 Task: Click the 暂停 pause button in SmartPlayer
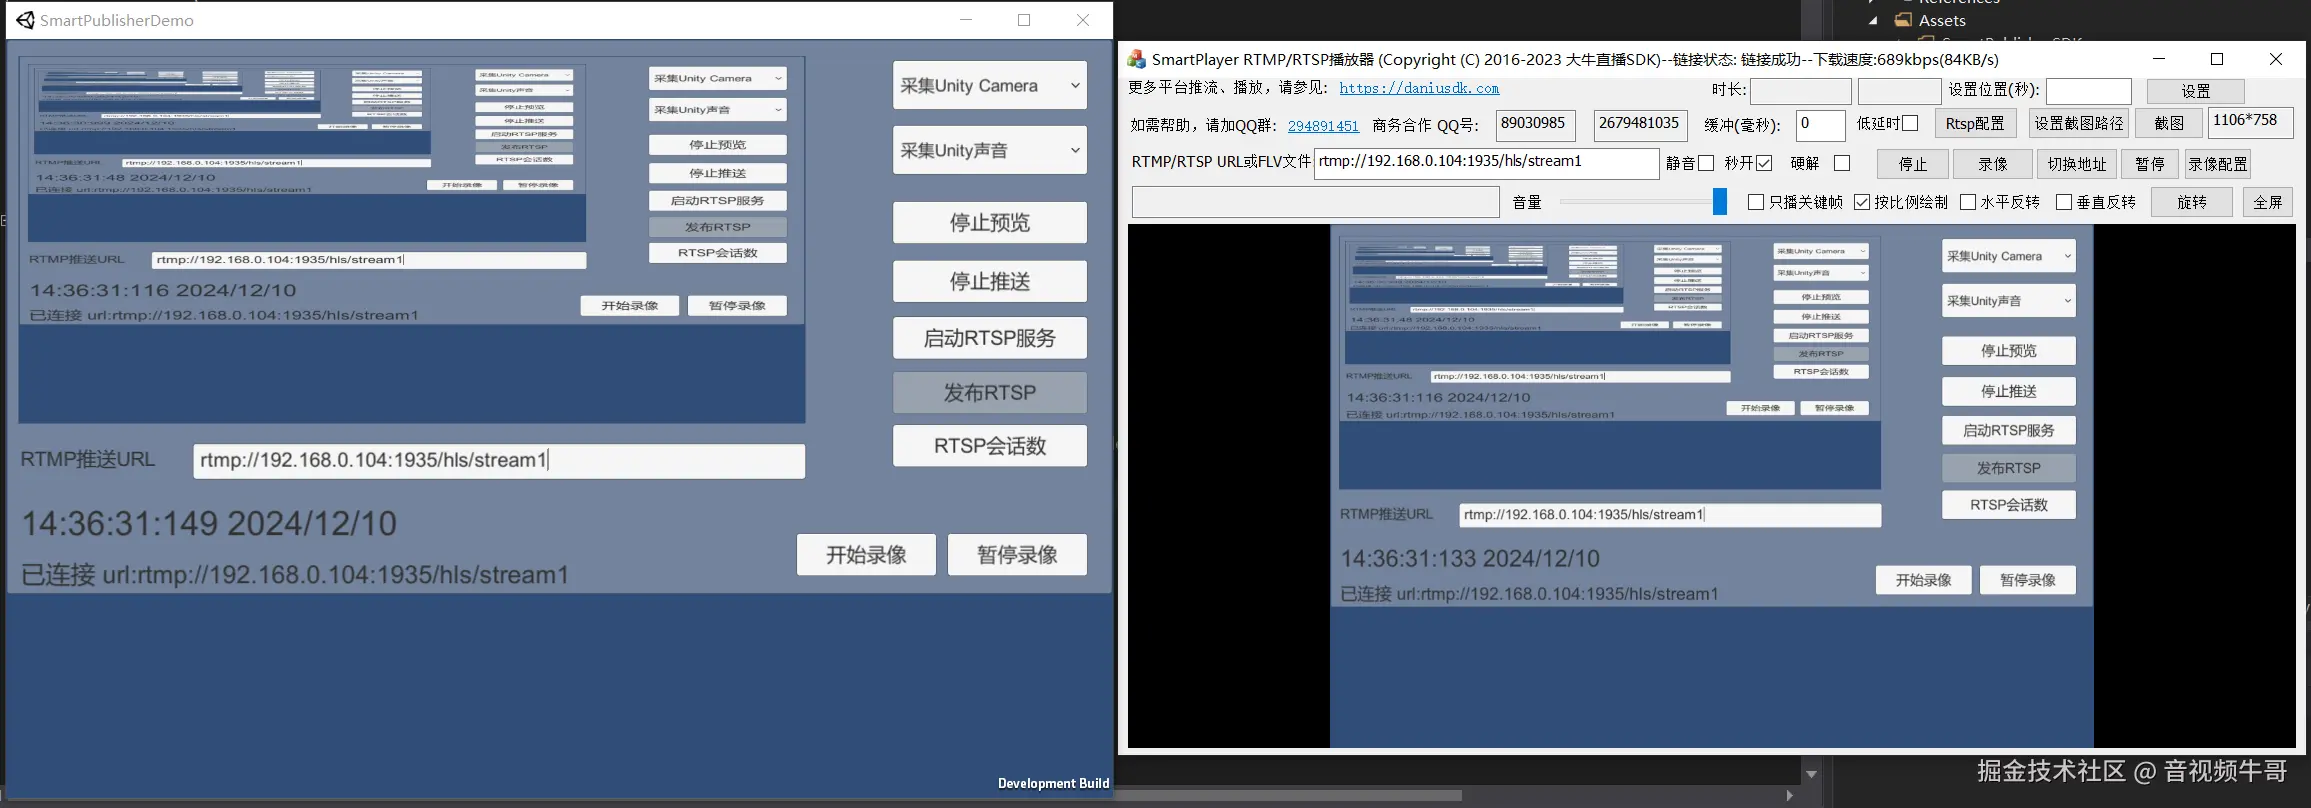click(x=2149, y=164)
